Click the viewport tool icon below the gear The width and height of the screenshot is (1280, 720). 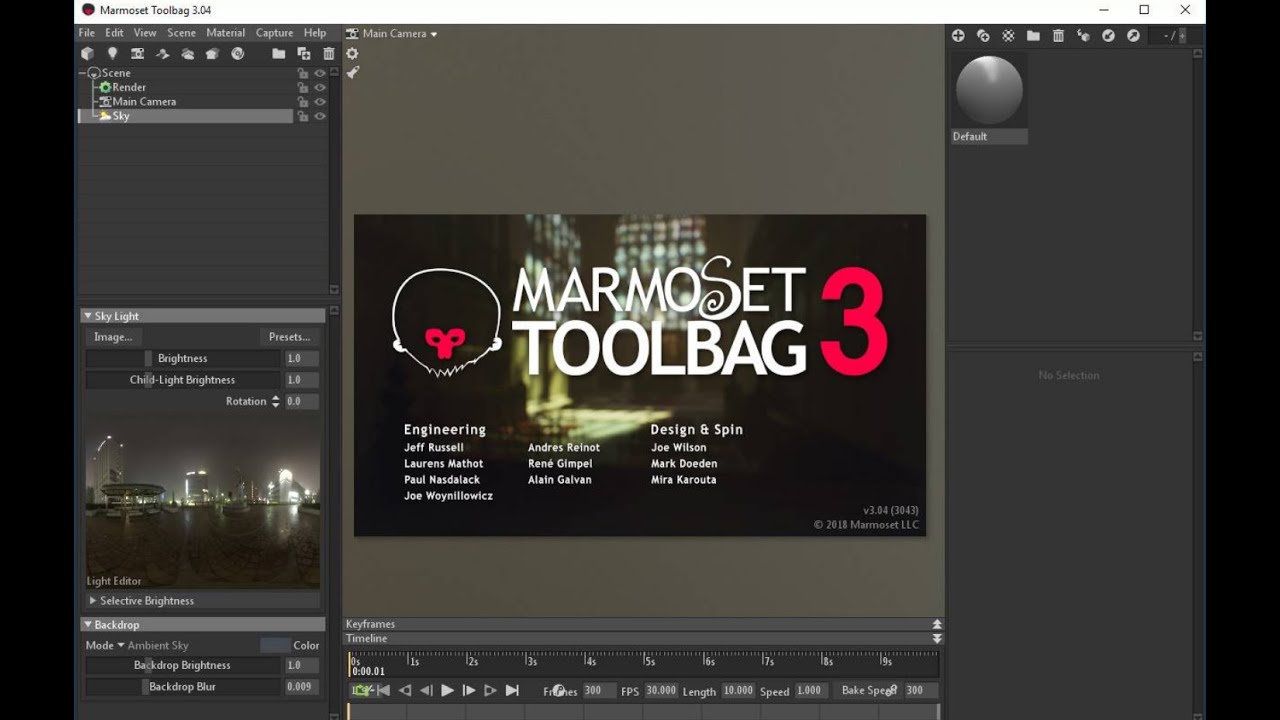pyautogui.click(x=352, y=72)
